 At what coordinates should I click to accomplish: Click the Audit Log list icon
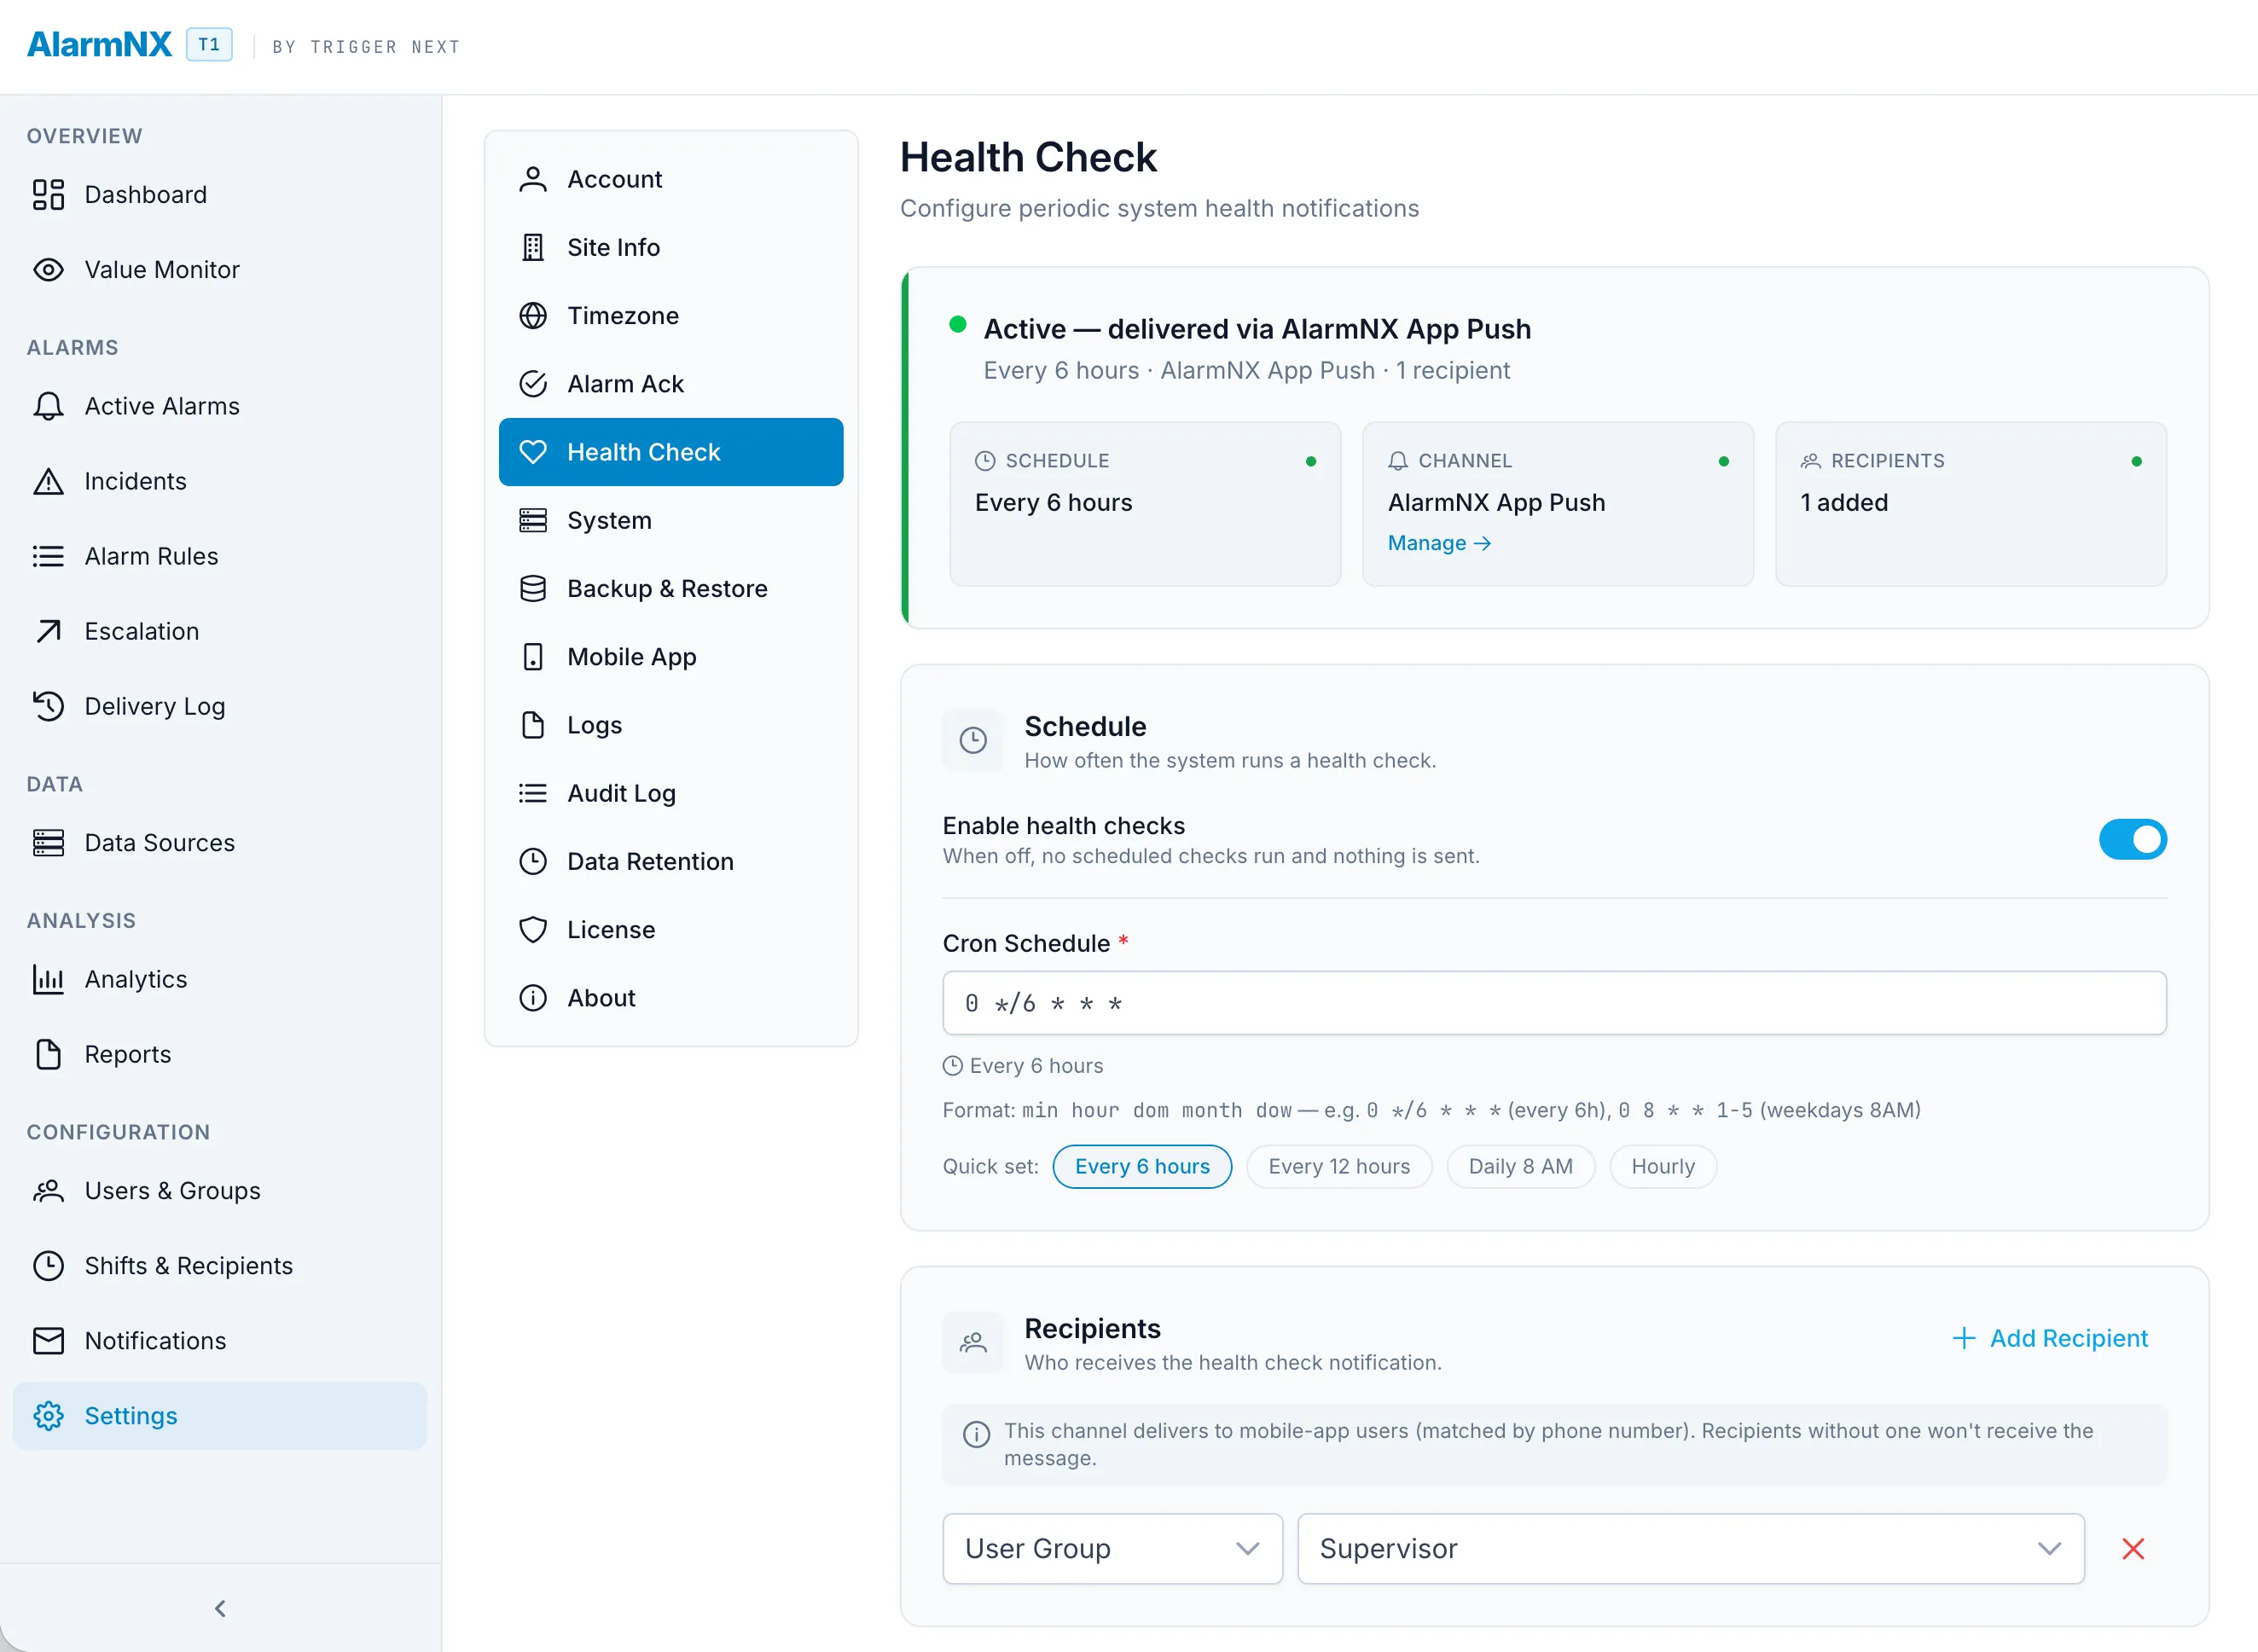click(x=533, y=793)
